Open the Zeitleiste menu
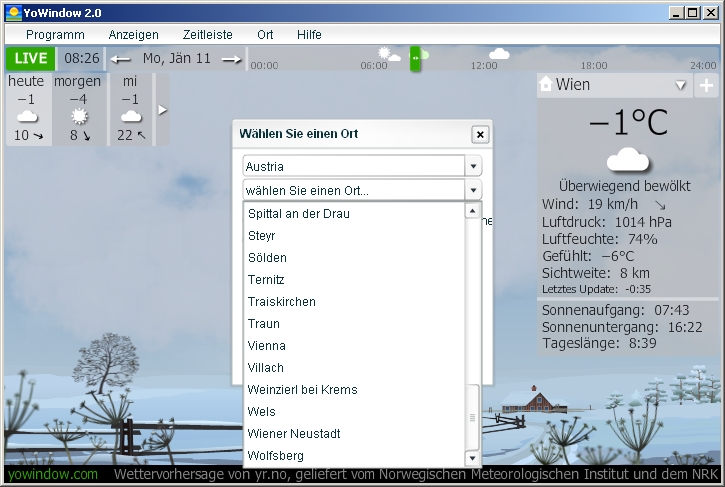The width and height of the screenshot is (725, 487). [x=207, y=34]
